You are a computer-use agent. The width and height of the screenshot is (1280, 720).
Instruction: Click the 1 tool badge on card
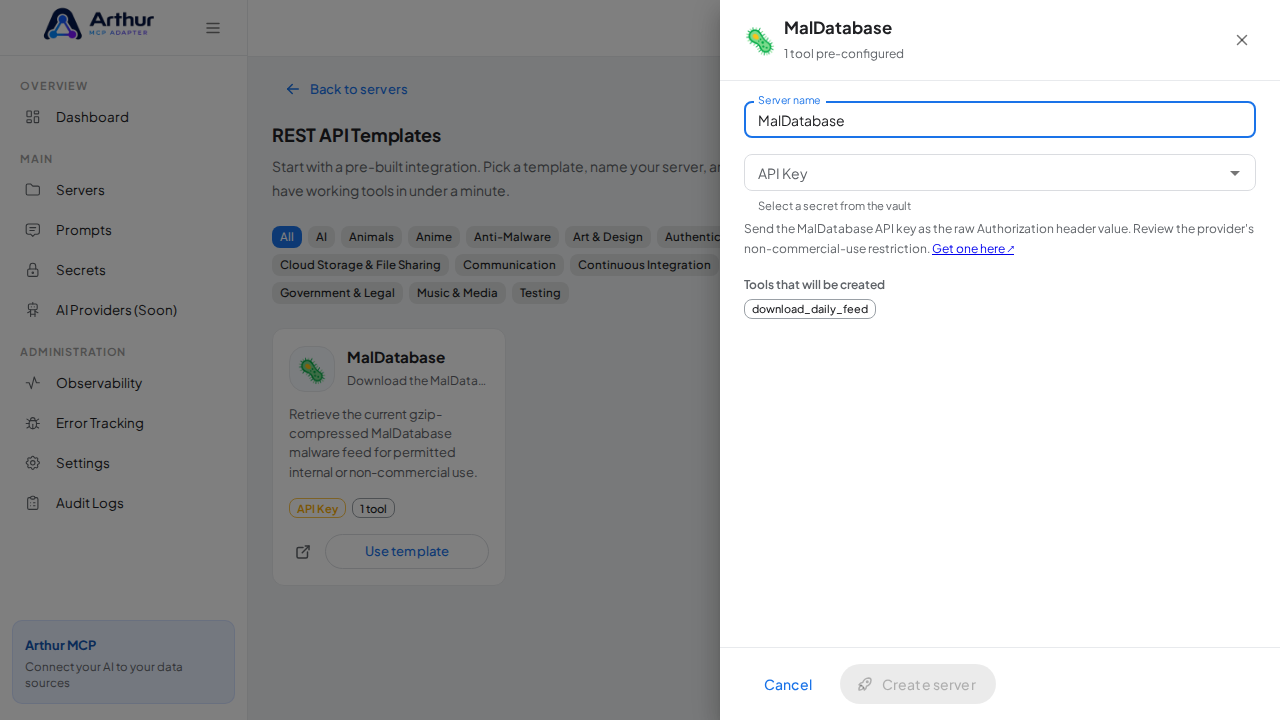click(x=373, y=508)
